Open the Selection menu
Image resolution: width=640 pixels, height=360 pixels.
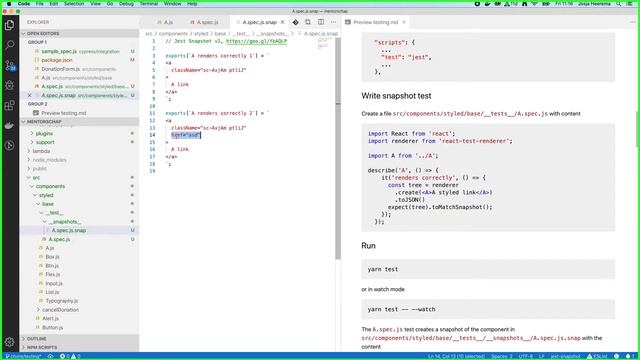click(74, 4)
